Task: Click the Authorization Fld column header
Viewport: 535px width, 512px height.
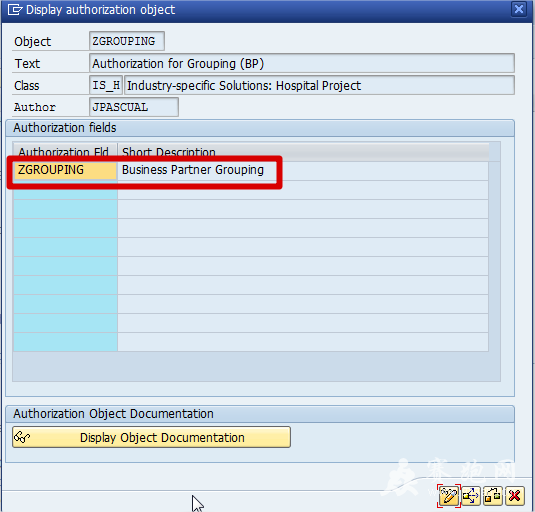Action: (x=65, y=152)
